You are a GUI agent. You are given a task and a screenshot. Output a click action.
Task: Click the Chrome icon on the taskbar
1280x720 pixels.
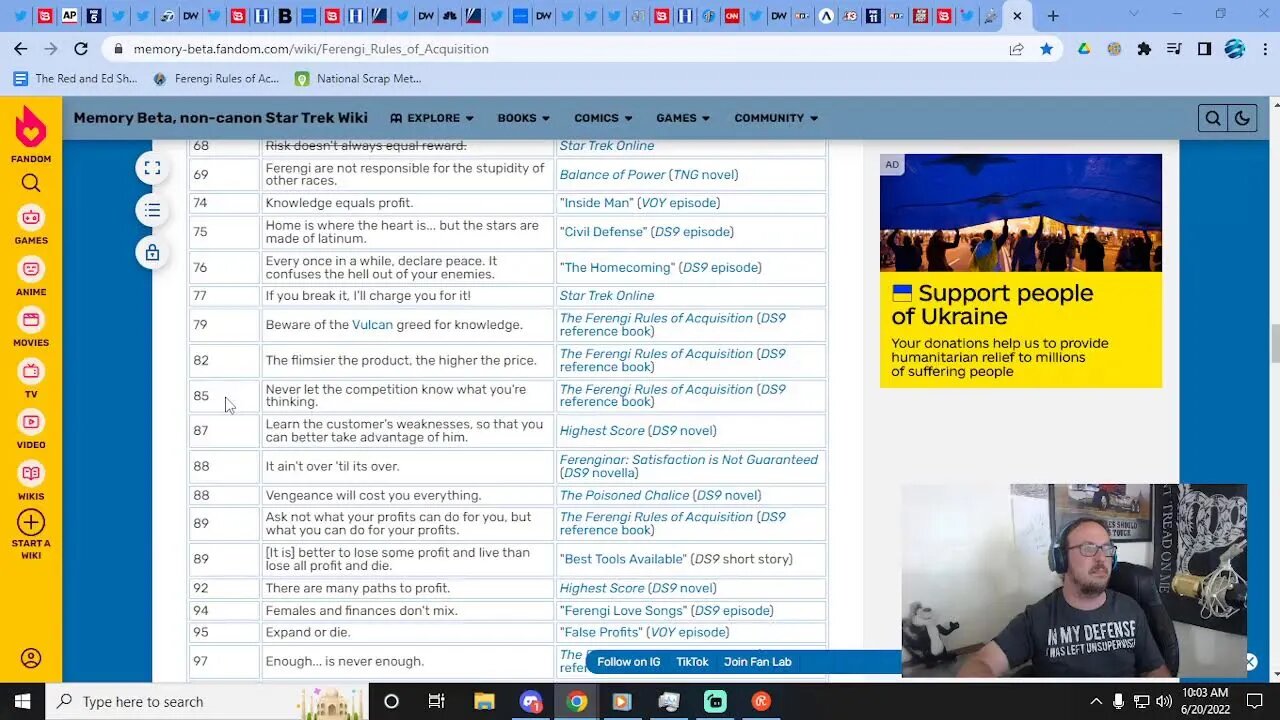(x=576, y=701)
